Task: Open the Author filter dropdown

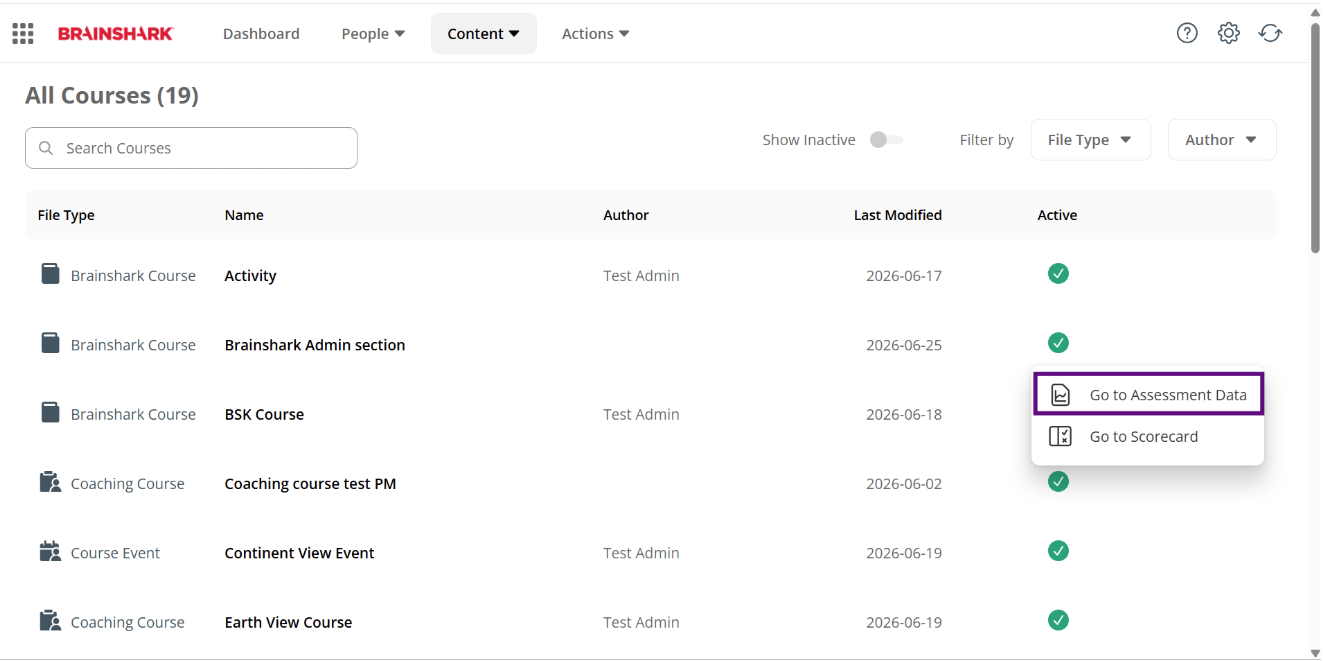Action: (1222, 140)
